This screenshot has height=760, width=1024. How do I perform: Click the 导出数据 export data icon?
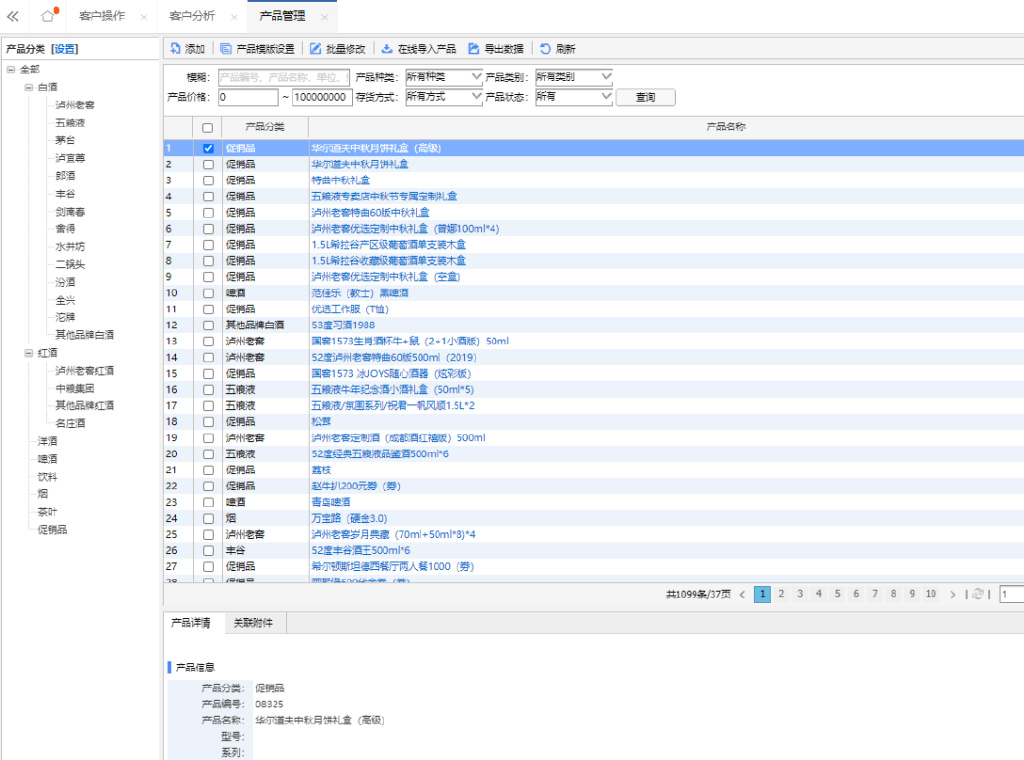pos(474,48)
